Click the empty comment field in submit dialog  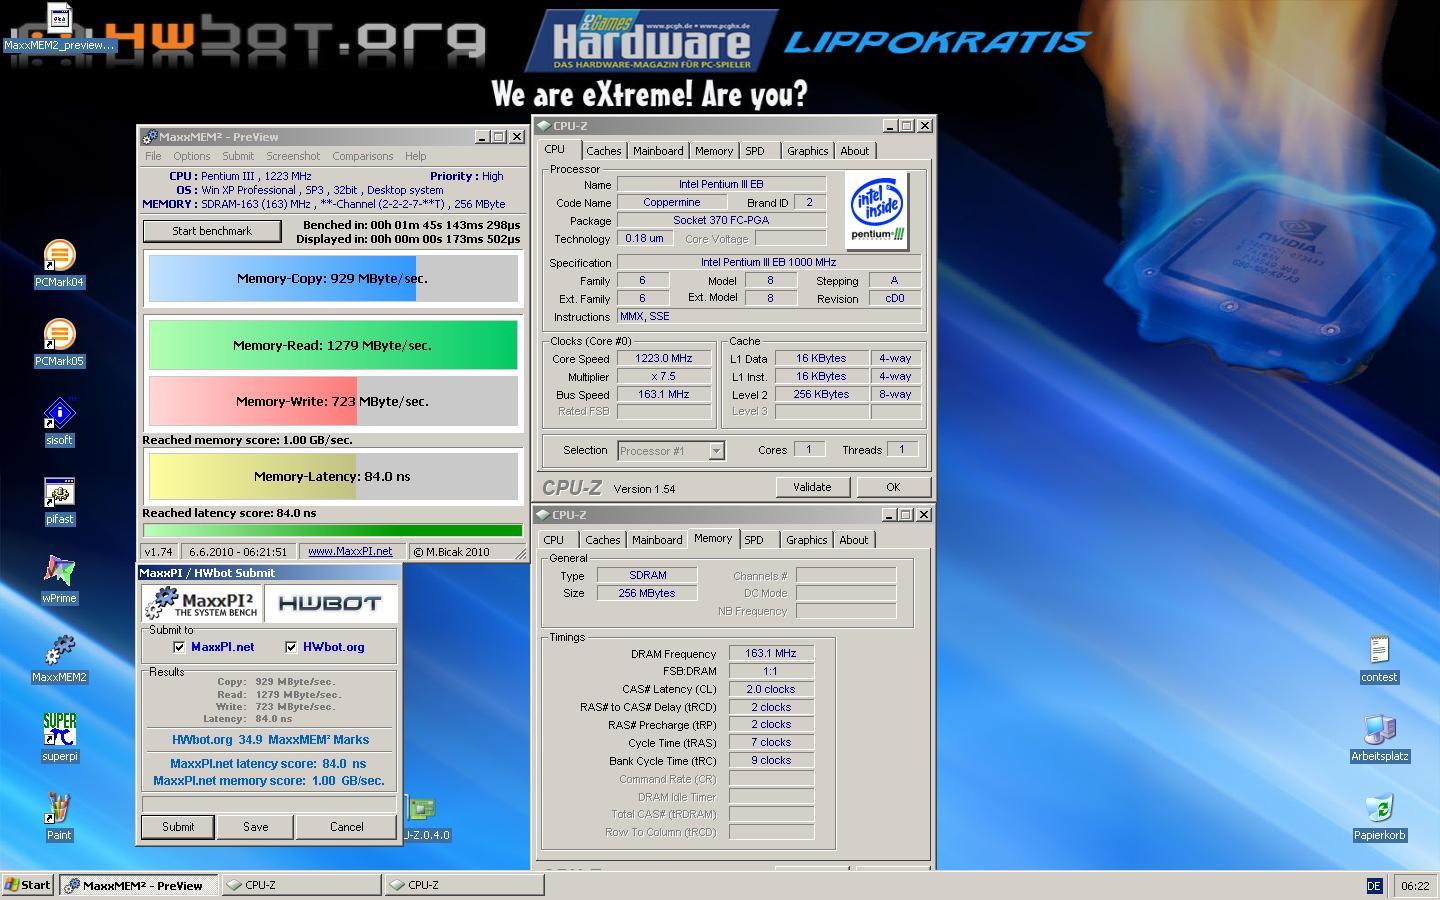269,804
